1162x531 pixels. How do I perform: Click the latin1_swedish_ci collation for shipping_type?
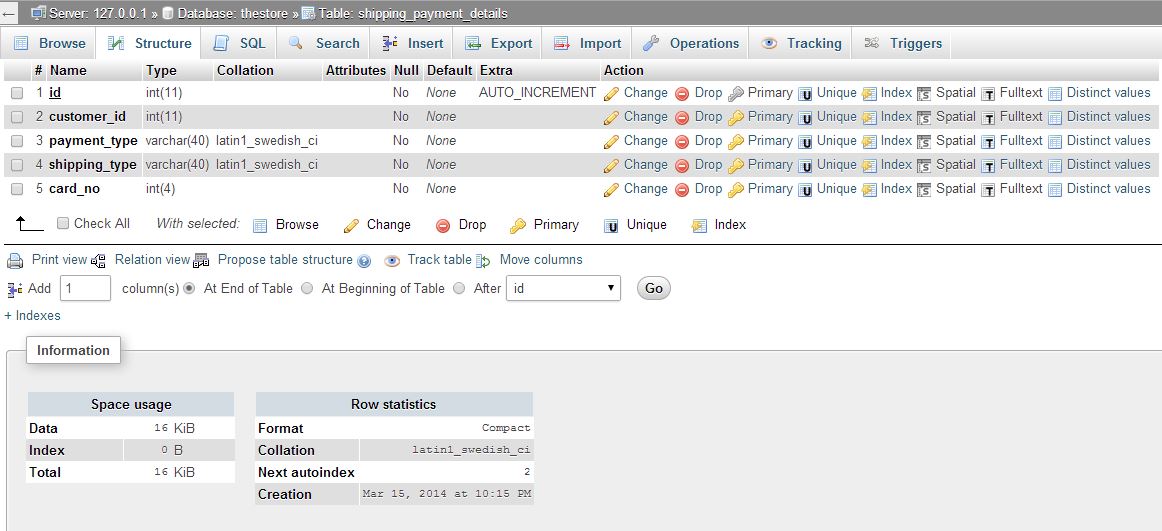pos(267,164)
